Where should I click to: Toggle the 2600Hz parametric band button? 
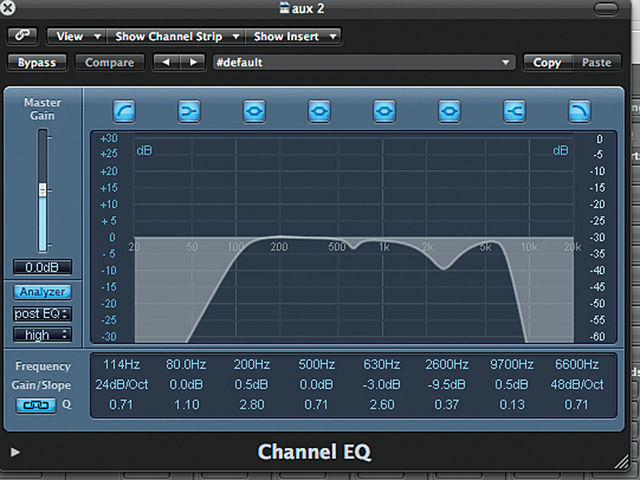[x=449, y=111]
